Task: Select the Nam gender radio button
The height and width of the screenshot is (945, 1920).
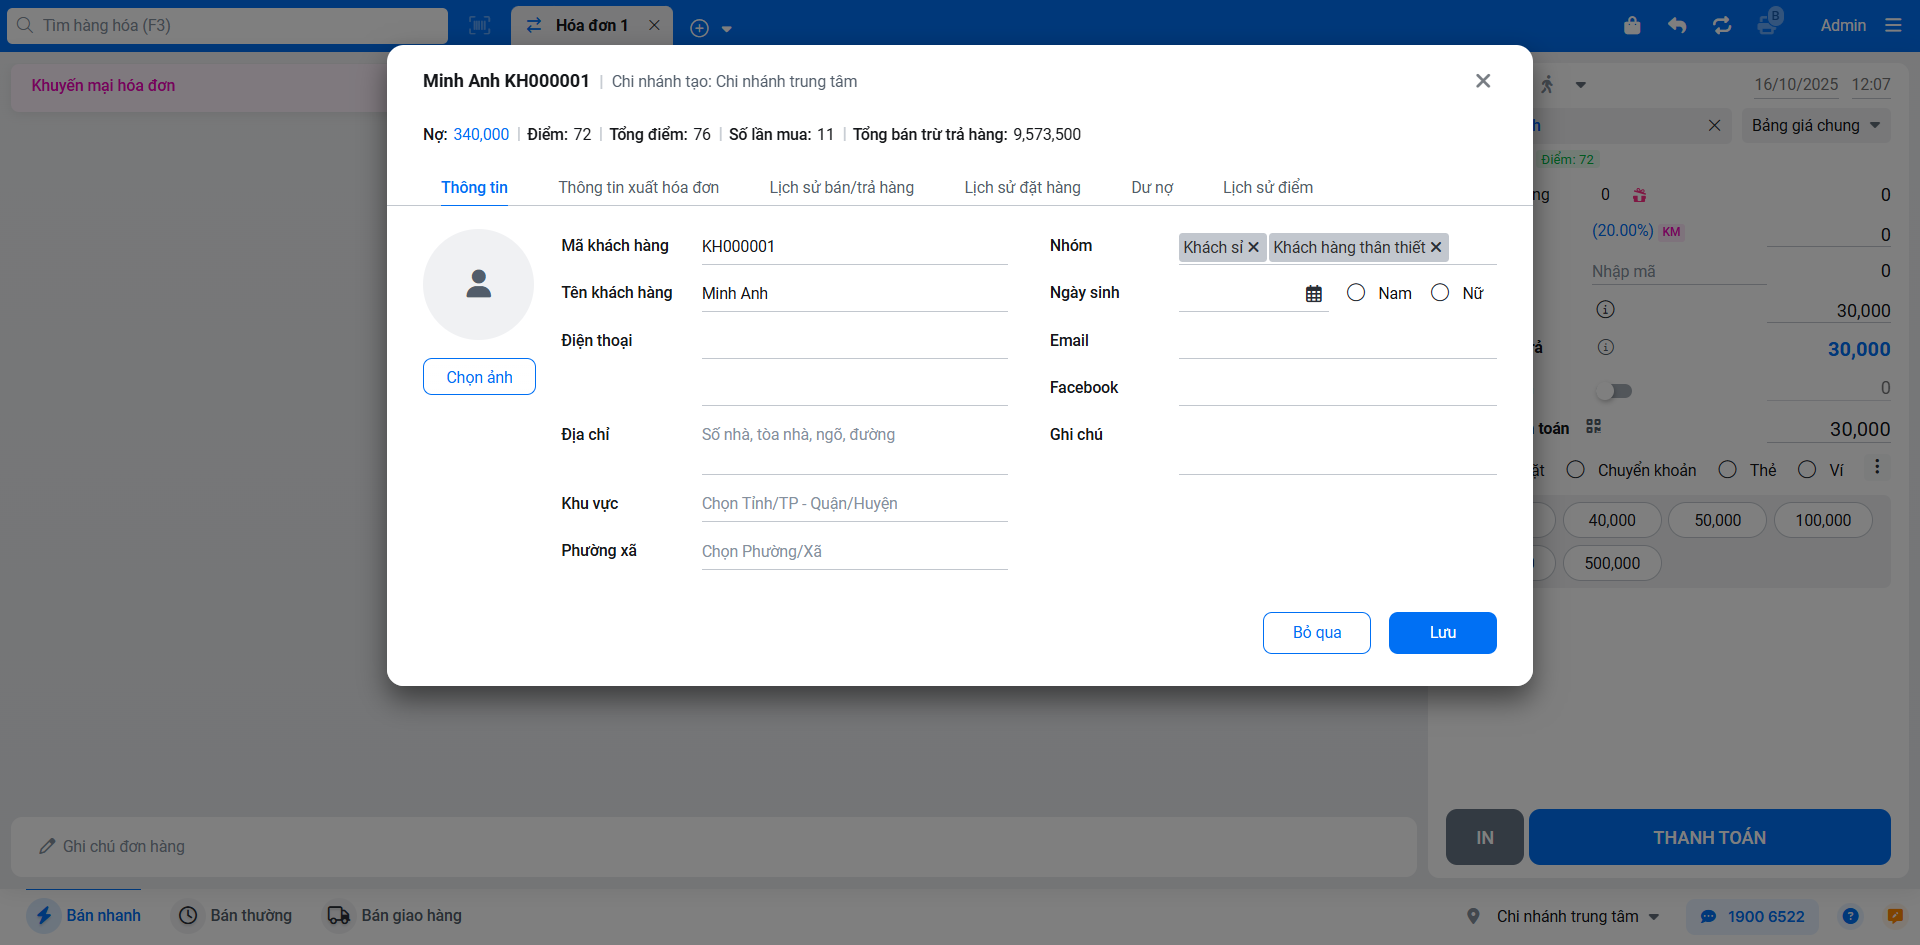Action: coord(1356,293)
